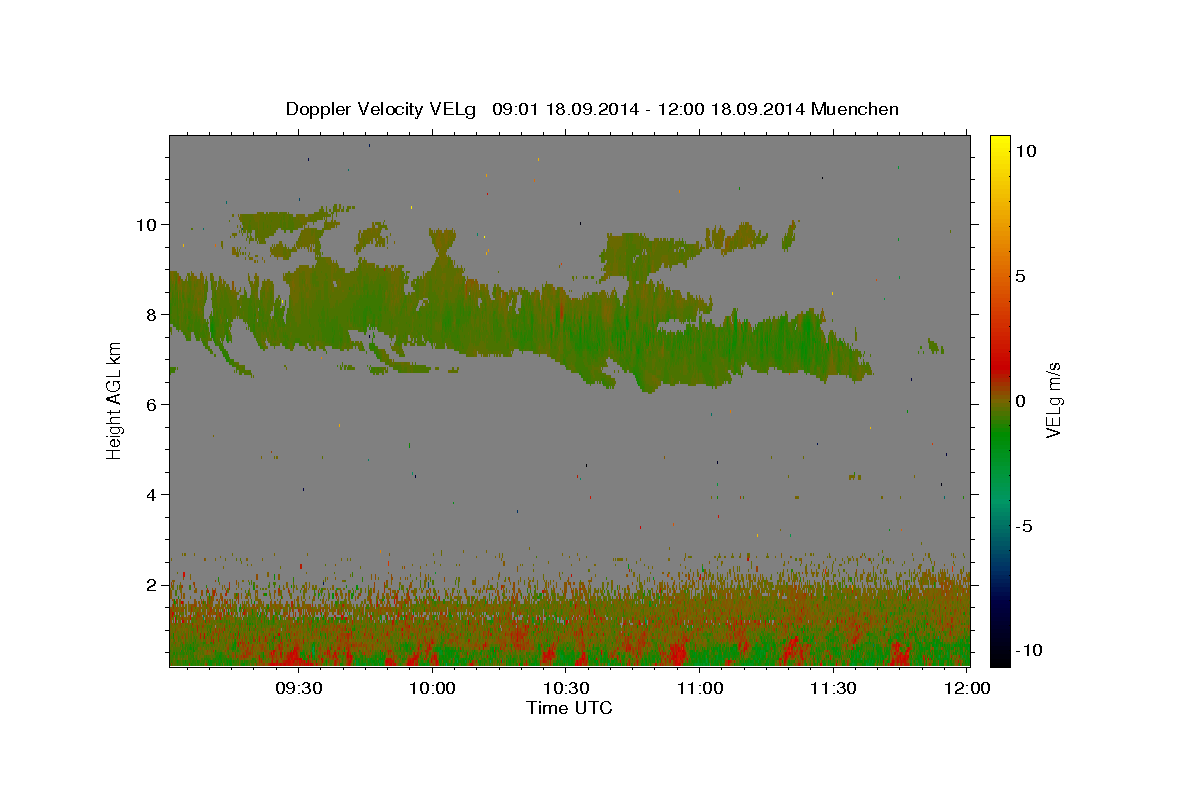Image resolution: width=1200 pixels, height=800 pixels.
Task: Click the colorbar label '0'
Action: click(1021, 401)
